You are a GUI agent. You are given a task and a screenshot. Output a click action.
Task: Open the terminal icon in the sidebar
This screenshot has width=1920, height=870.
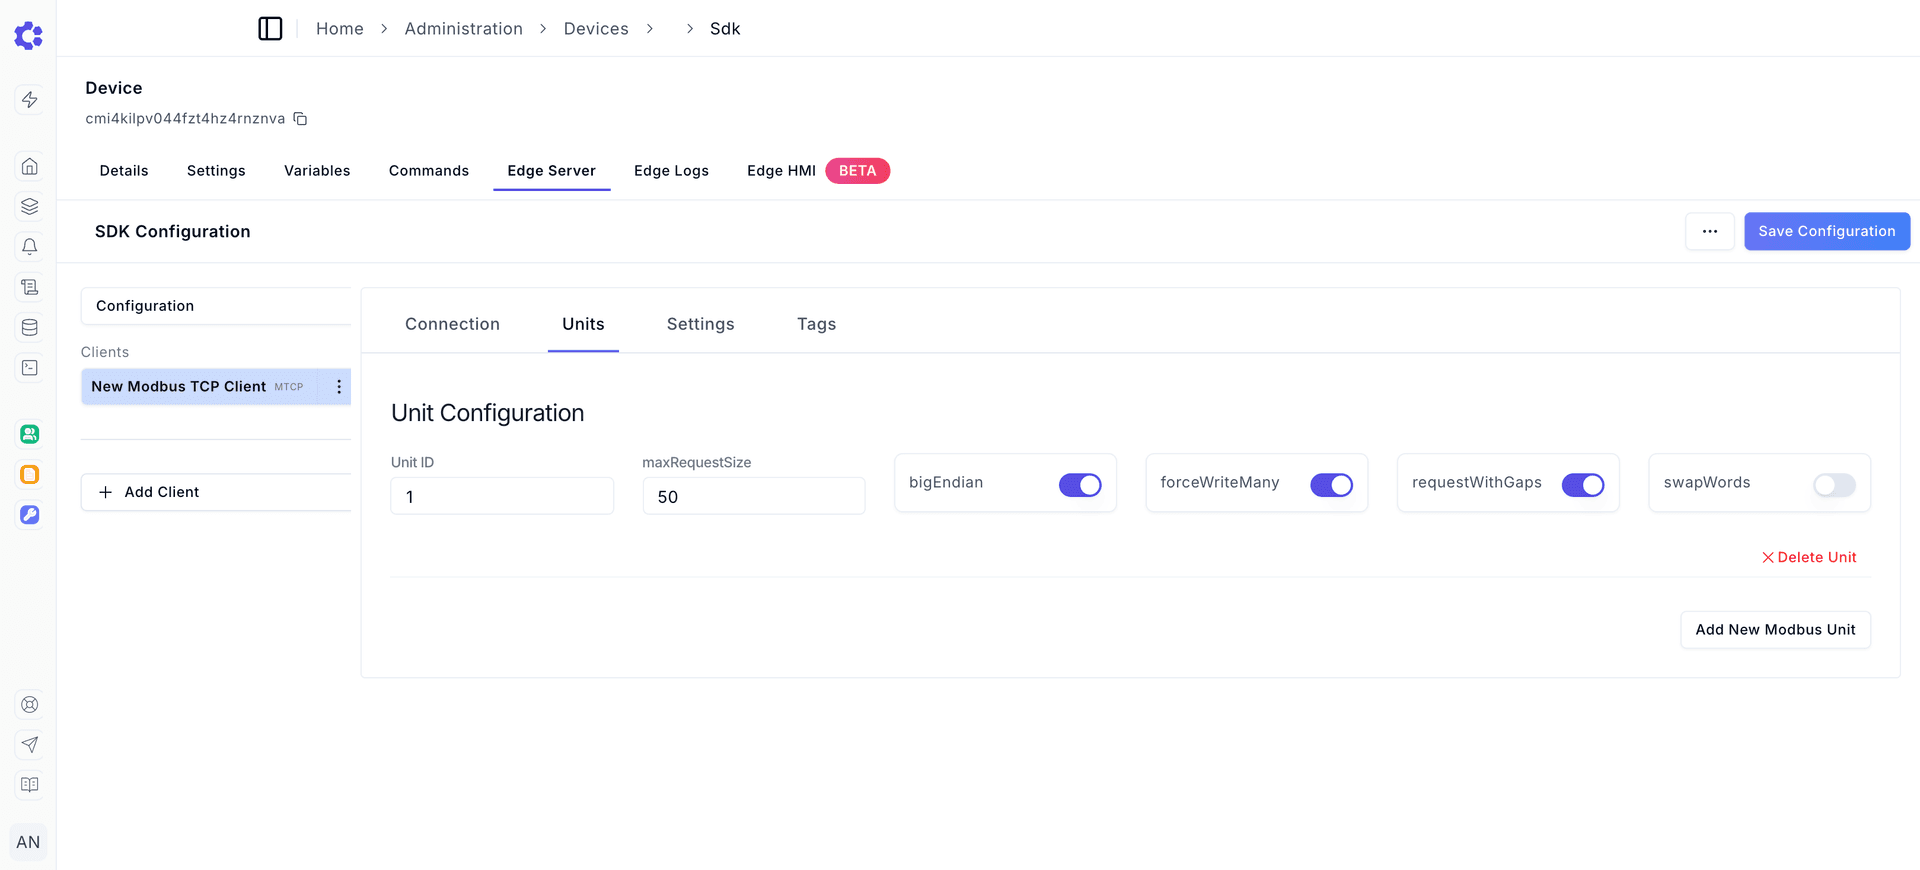pos(30,368)
